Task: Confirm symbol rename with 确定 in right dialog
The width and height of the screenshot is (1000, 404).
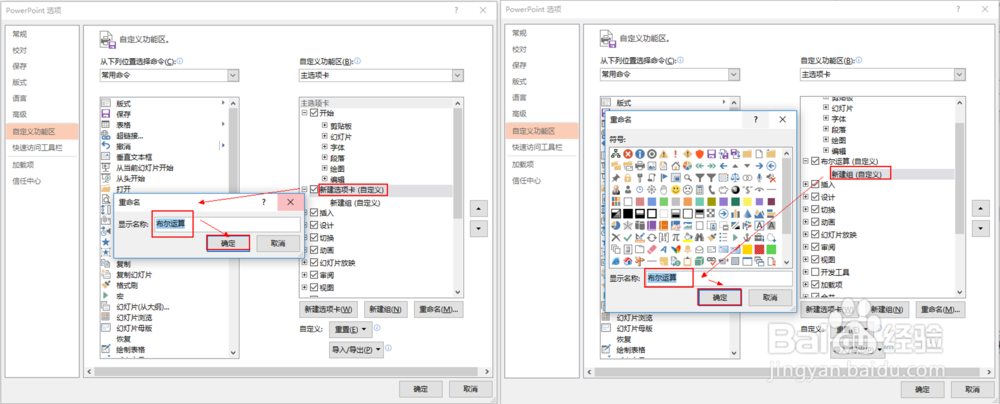Action: pos(719,297)
